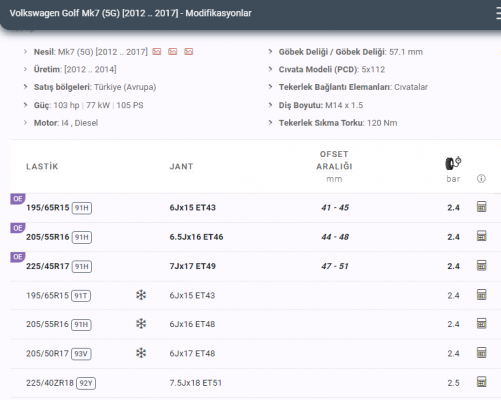This screenshot has height=400, width=501.
Task: Expand chevron beside Cıvata Modeli (PCD)
Action: pos(270,69)
